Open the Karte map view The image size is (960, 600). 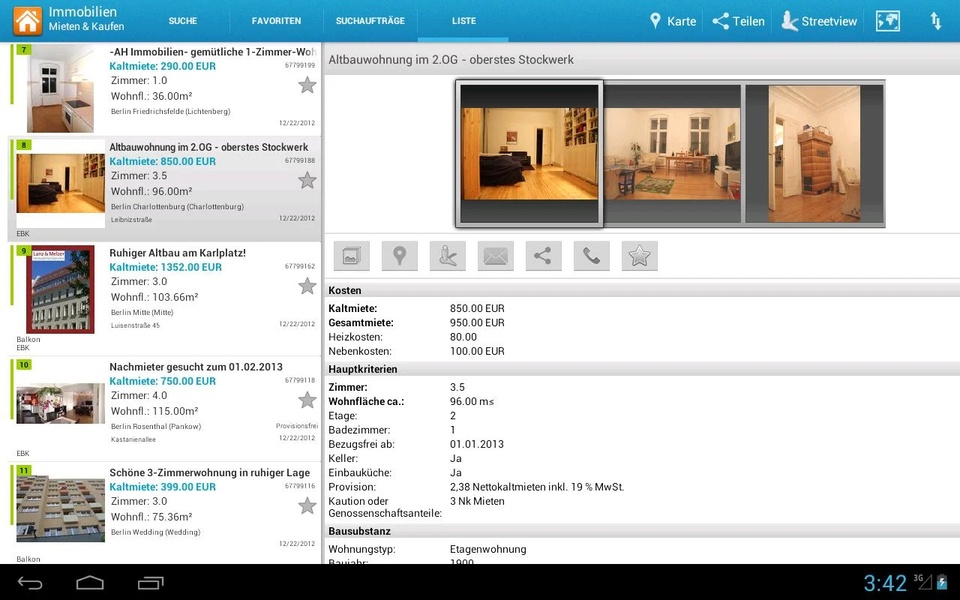point(673,21)
